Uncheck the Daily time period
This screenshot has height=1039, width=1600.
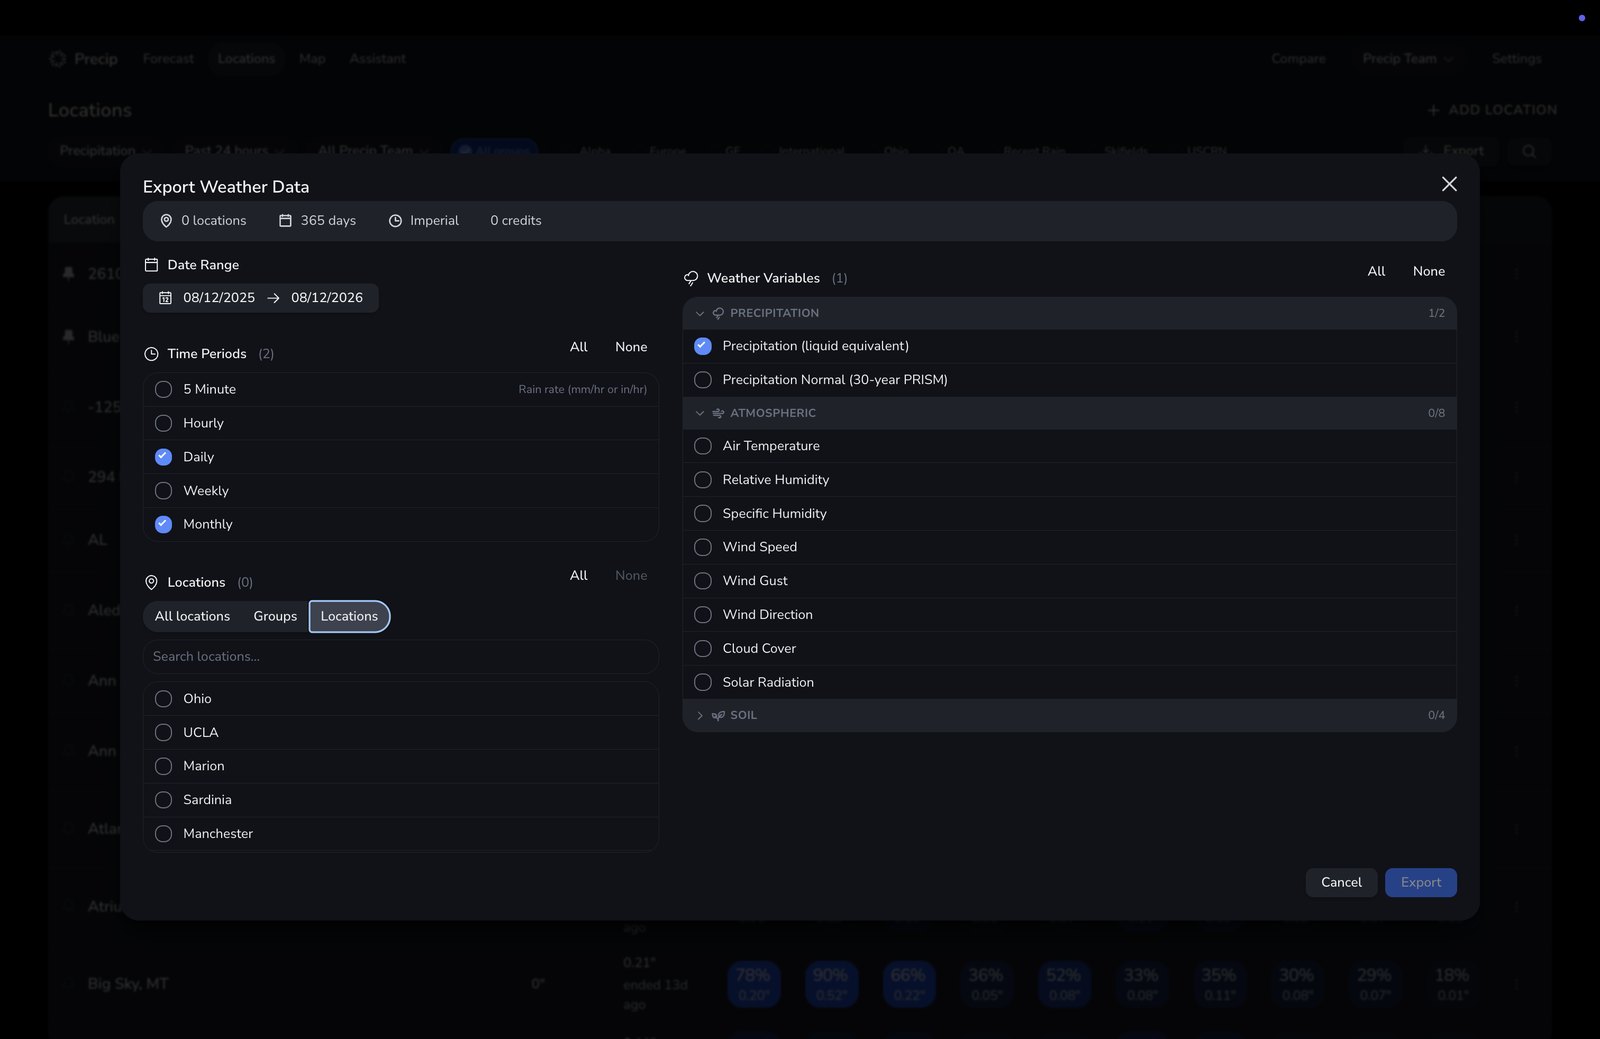[x=164, y=457]
